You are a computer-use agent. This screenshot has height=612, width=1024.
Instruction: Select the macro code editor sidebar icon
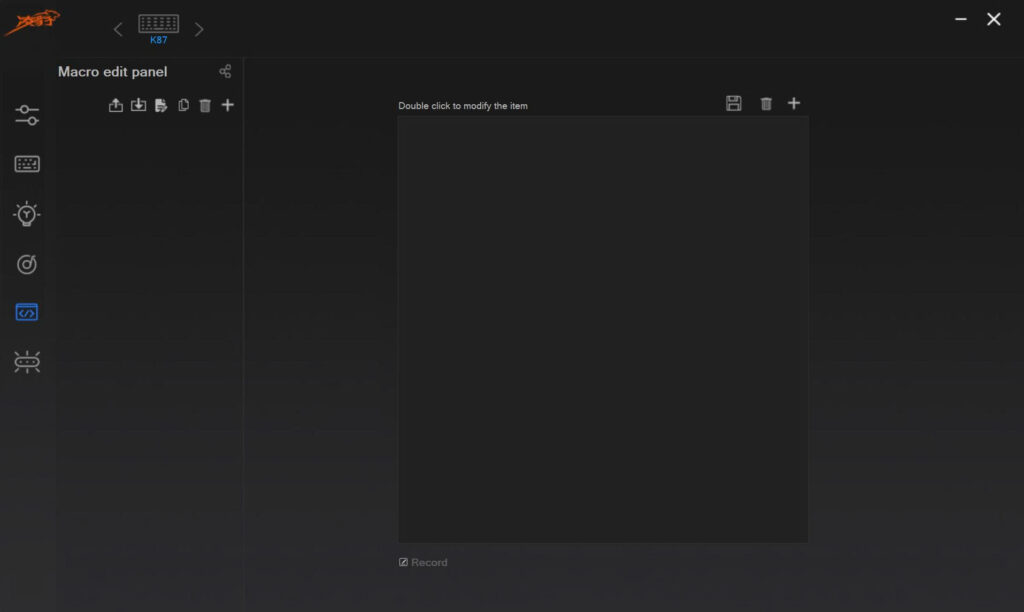pos(27,312)
